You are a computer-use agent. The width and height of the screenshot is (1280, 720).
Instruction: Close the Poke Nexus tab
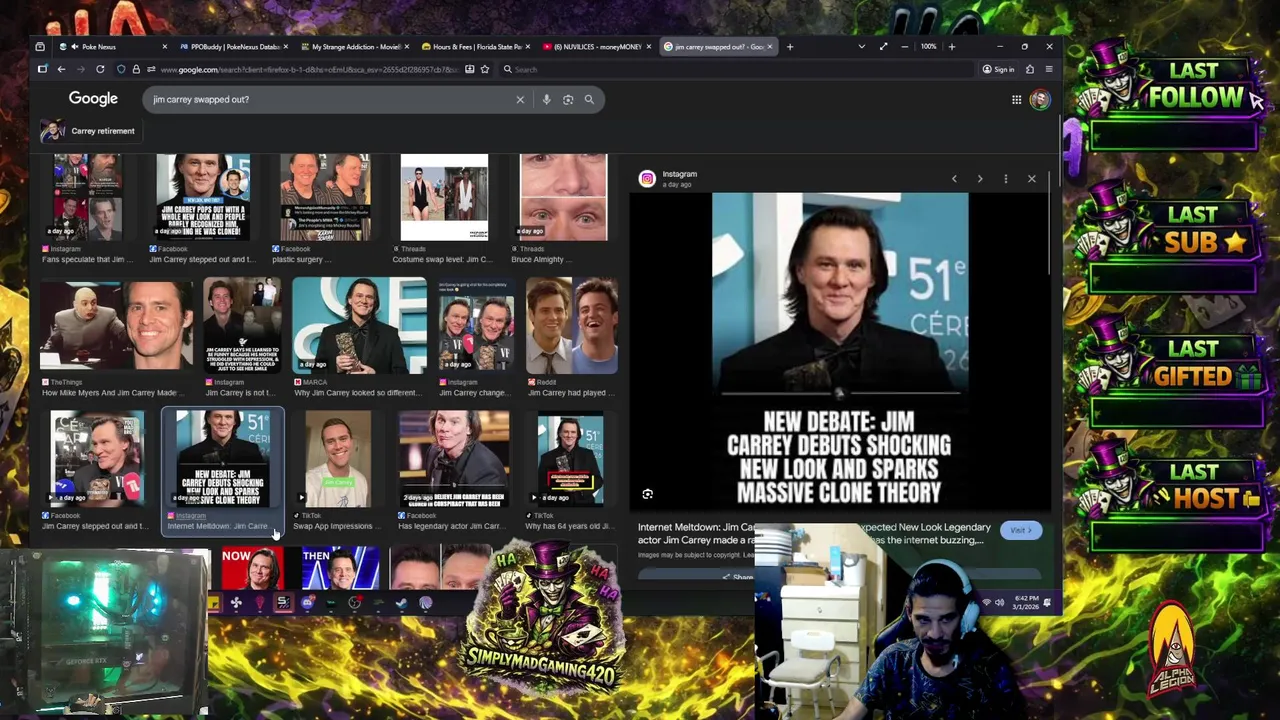tap(164, 47)
